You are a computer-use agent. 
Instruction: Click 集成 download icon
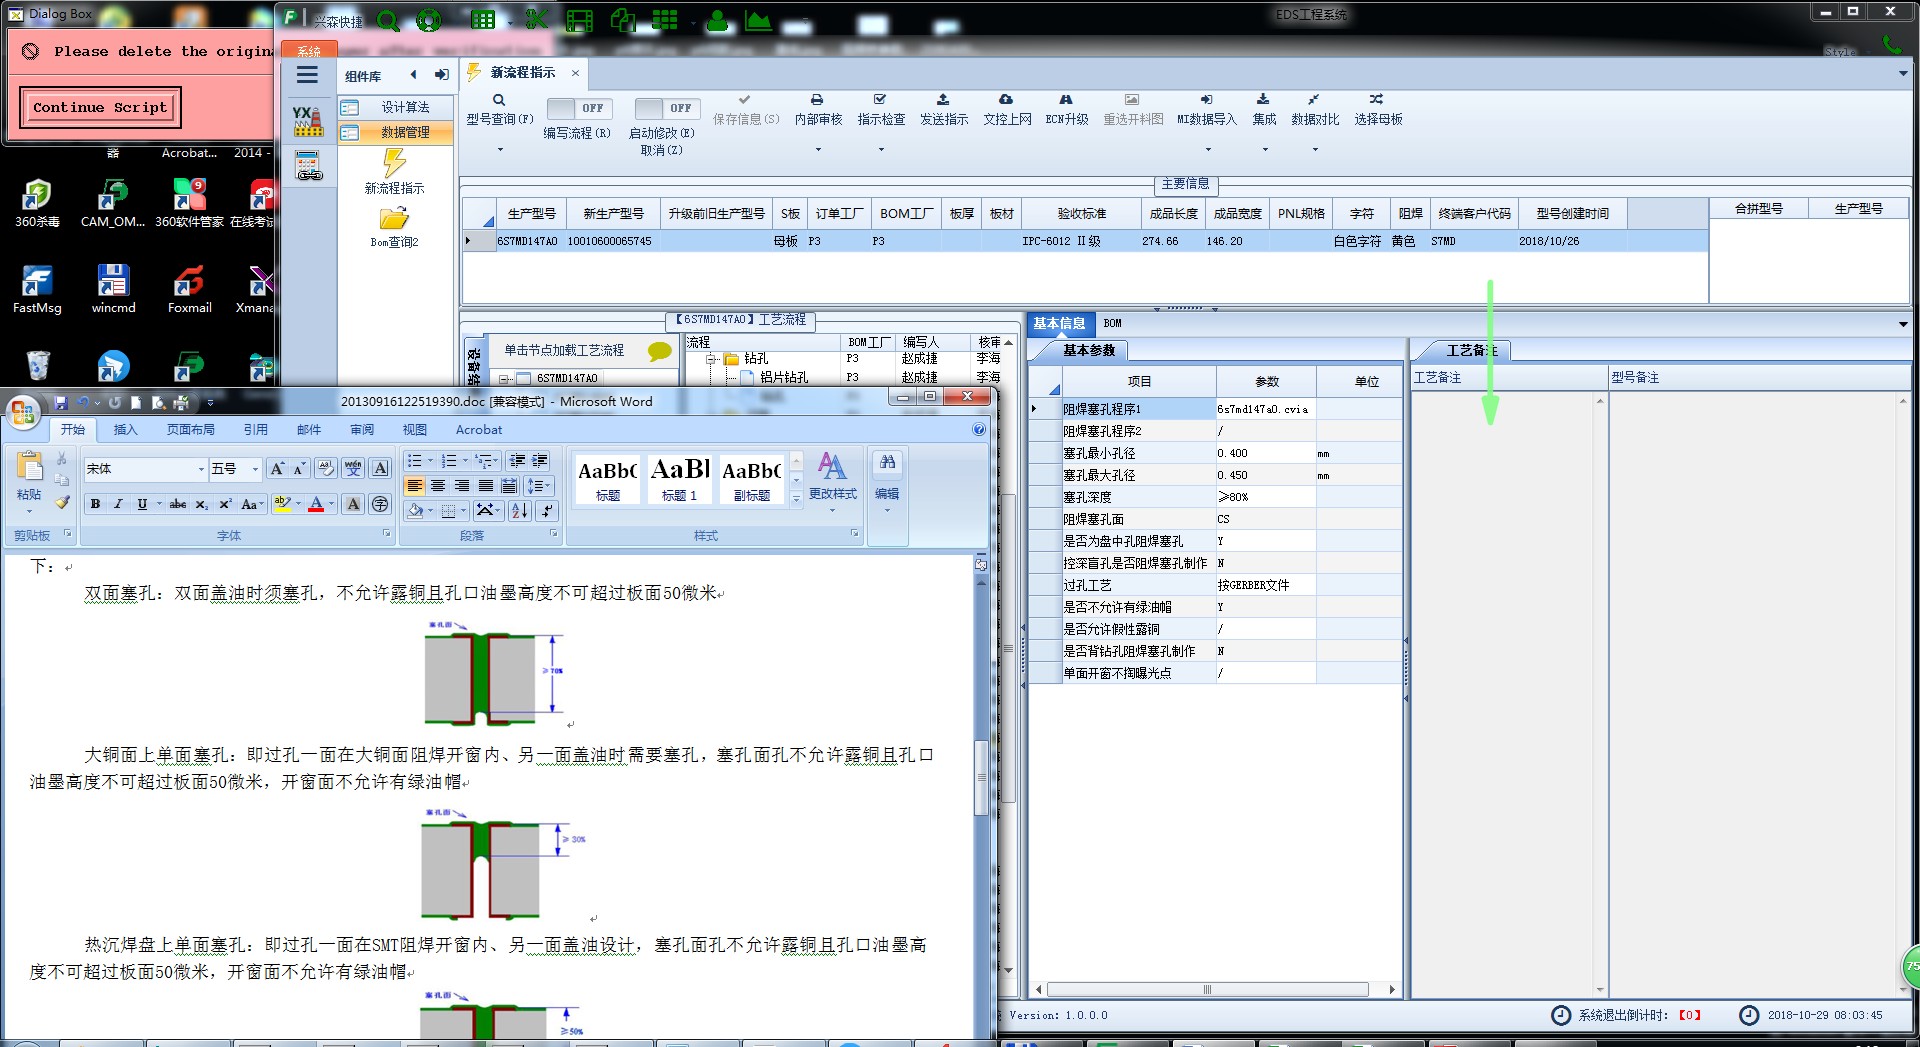click(1263, 100)
